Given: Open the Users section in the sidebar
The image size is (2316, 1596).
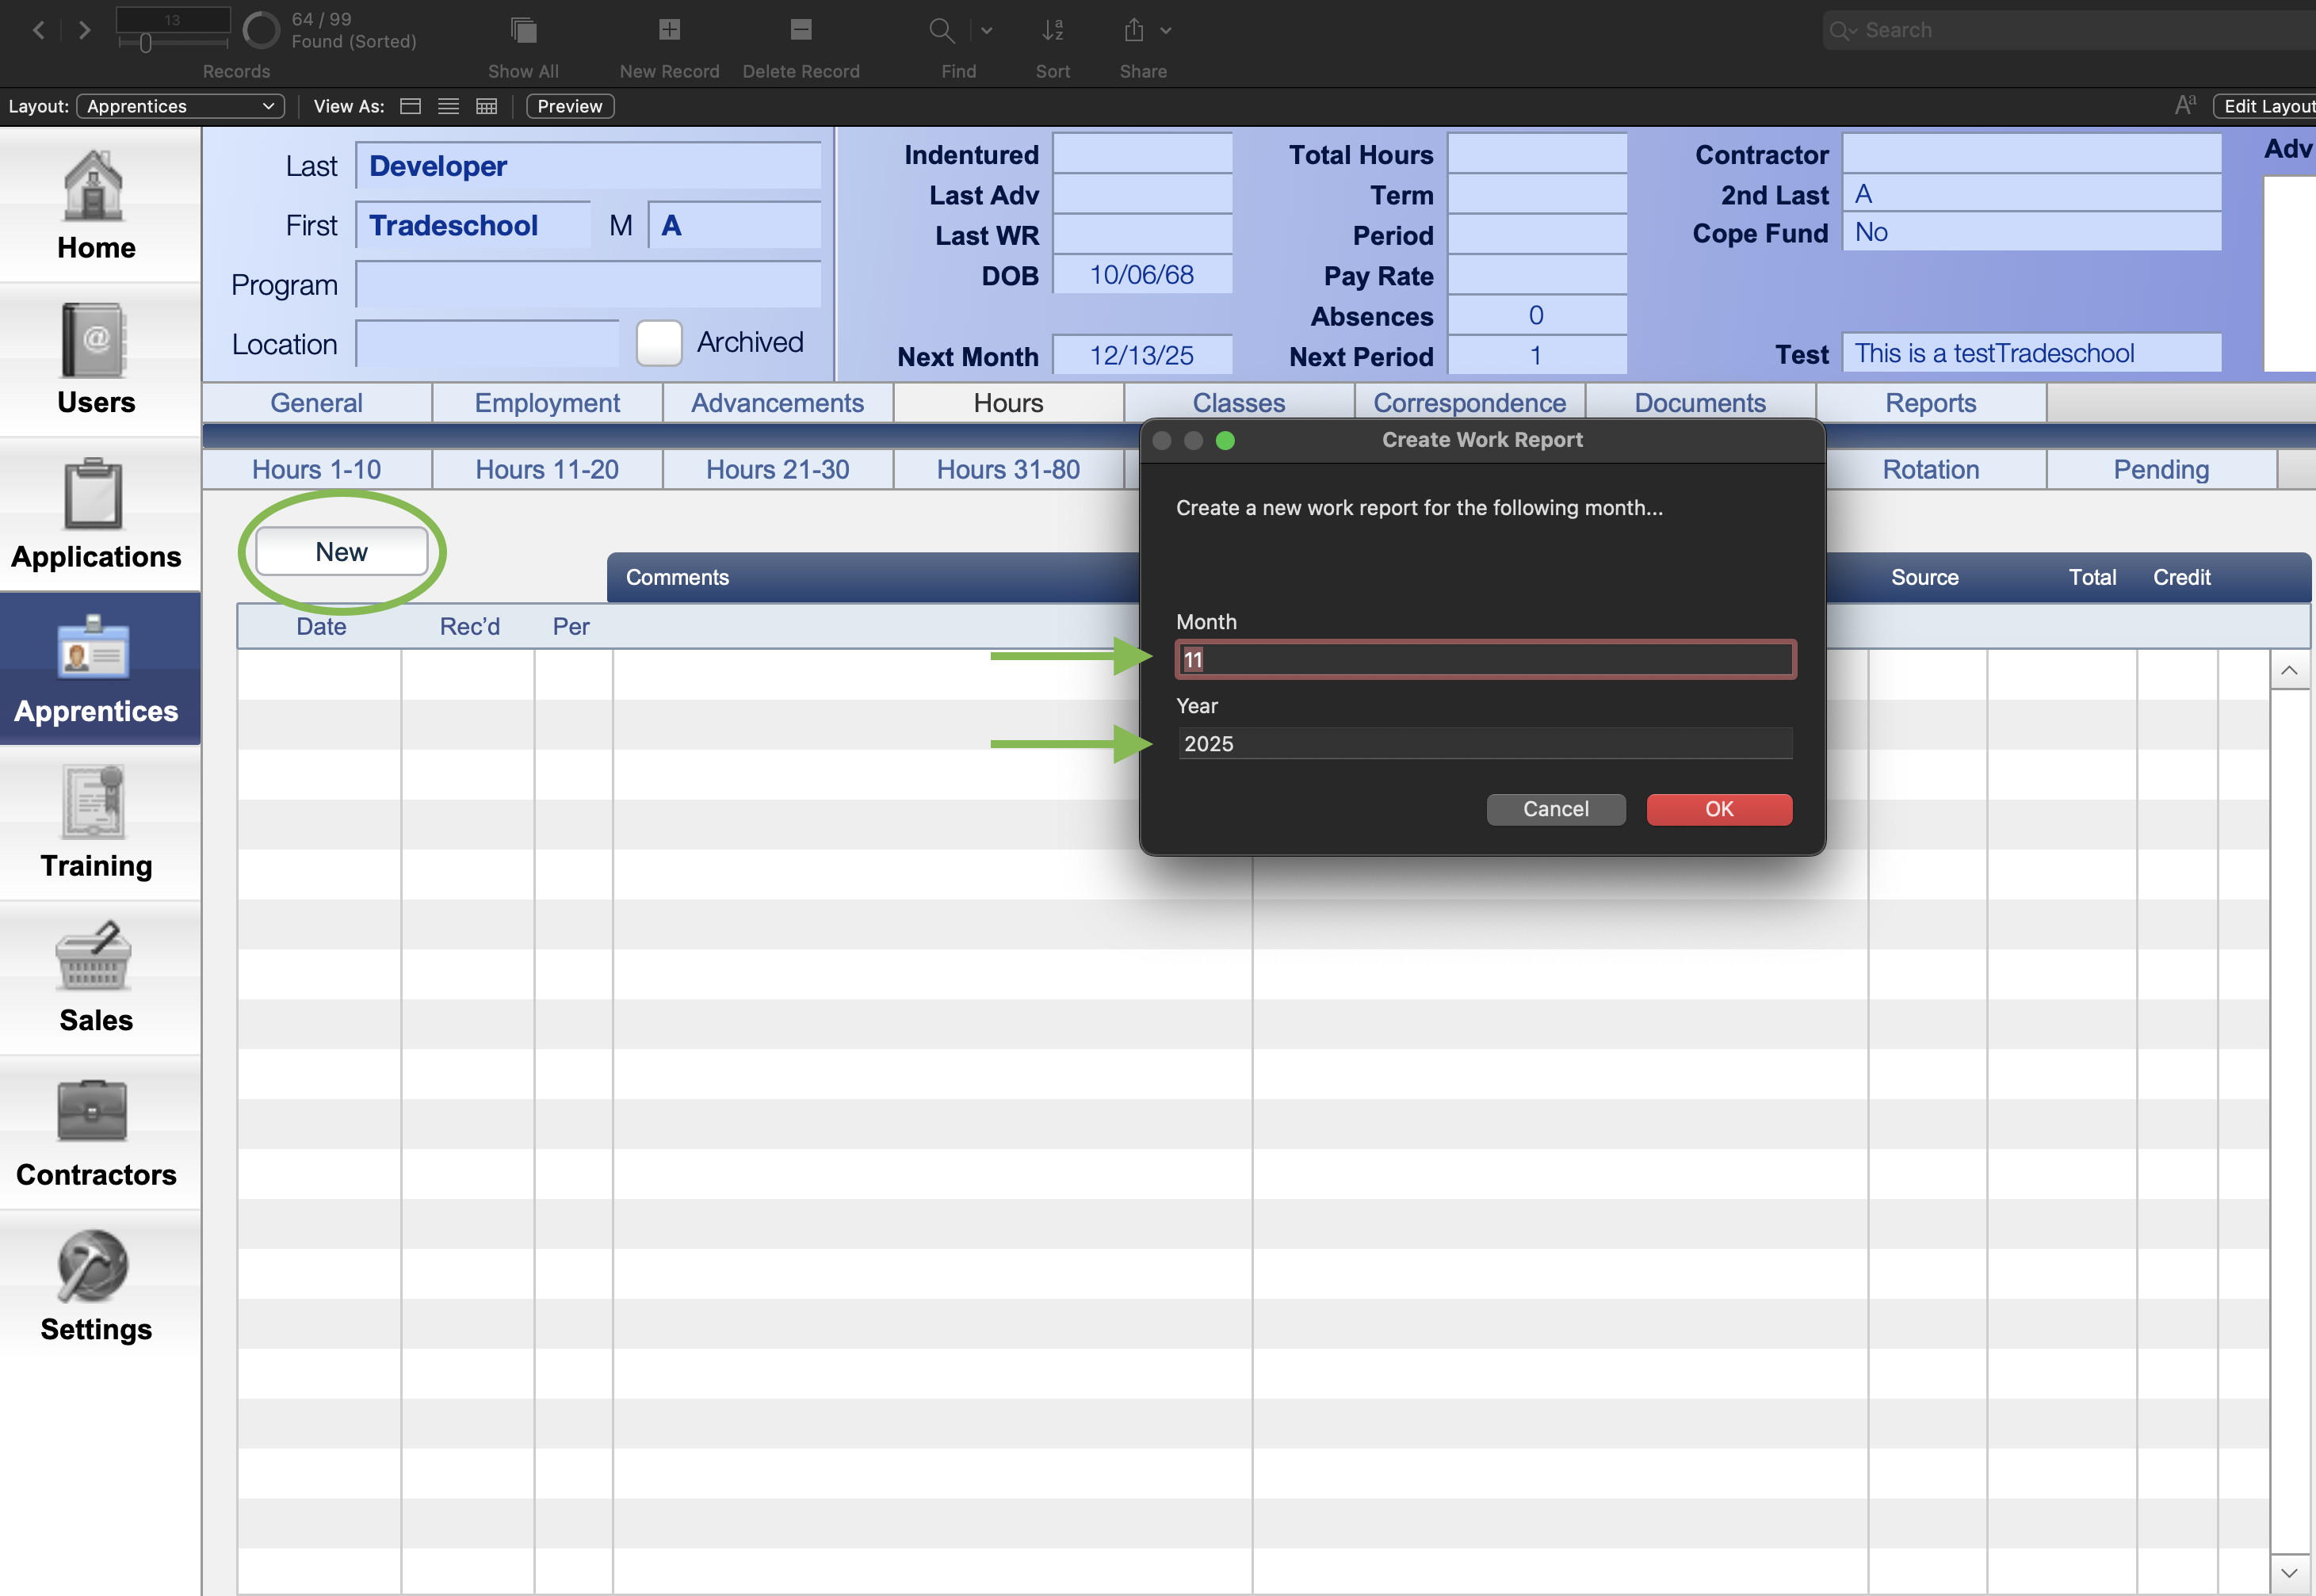Looking at the screenshot, I should pyautogui.click(x=95, y=360).
